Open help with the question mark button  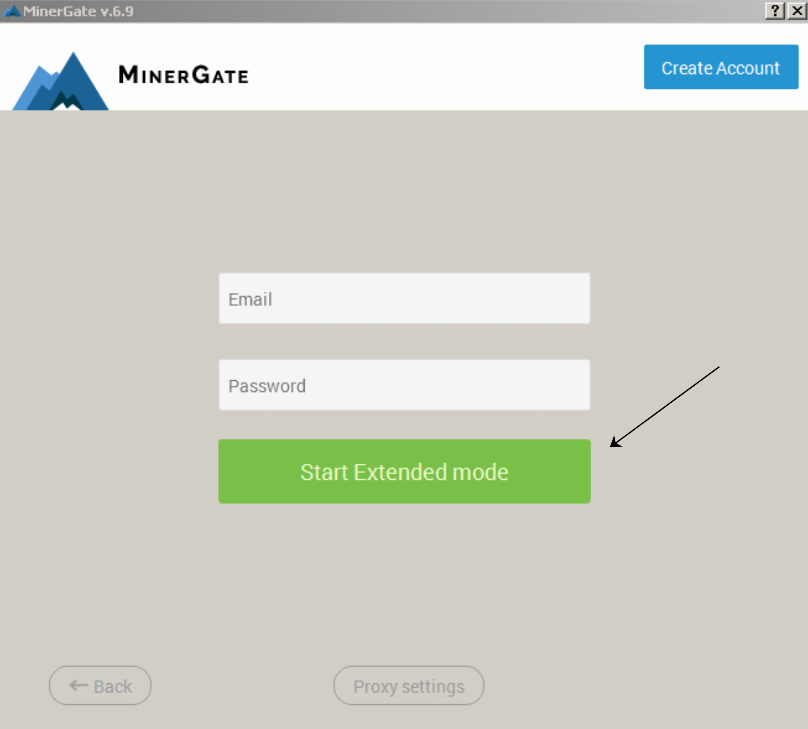pos(775,10)
